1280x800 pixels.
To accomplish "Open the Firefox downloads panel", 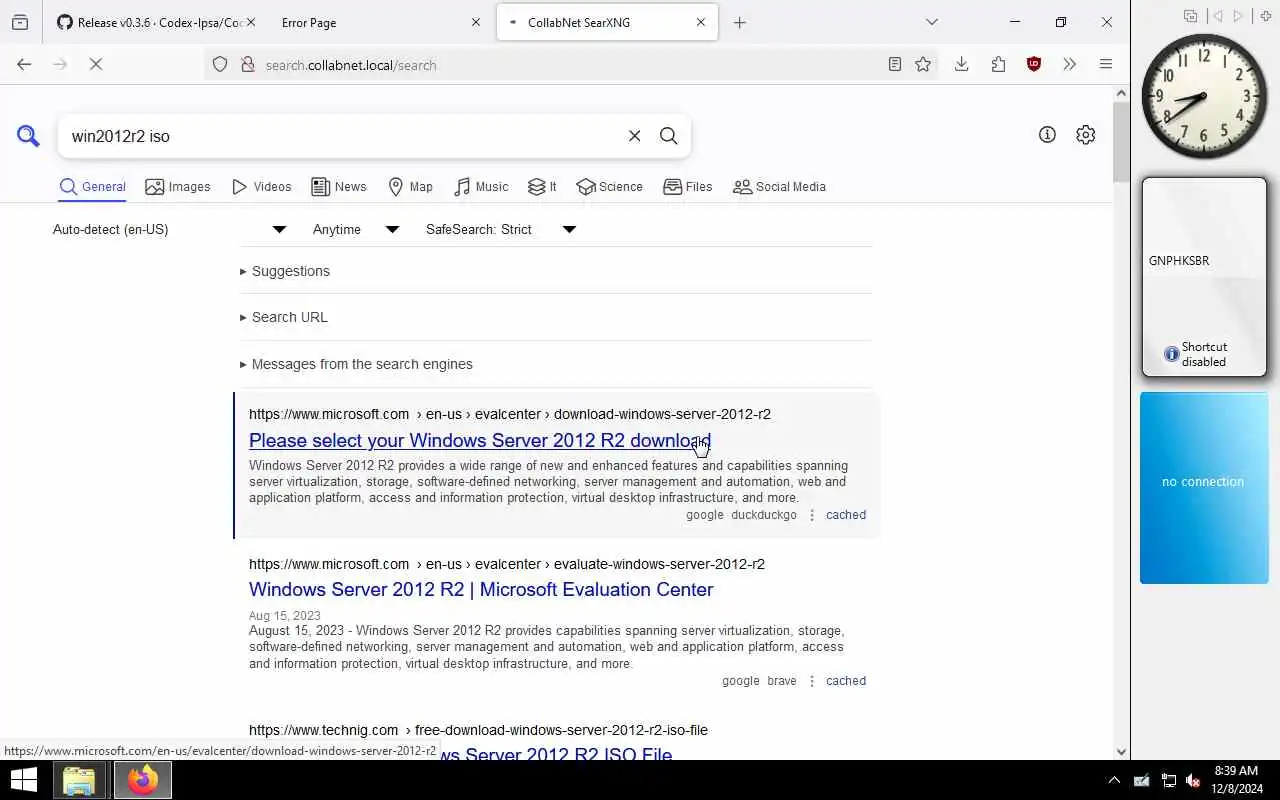I will pyautogui.click(x=961, y=64).
